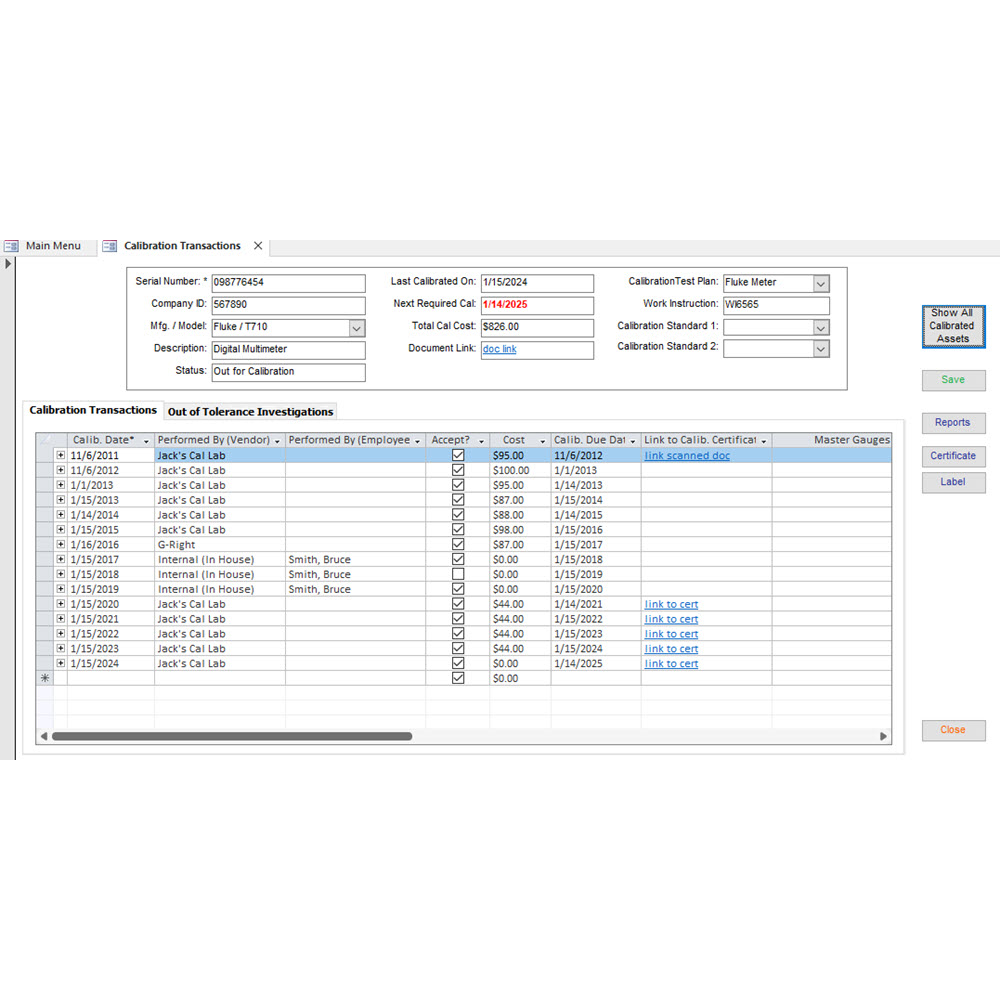This screenshot has width=1000, height=1000.
Task: Select the Calibration Transactions subform tab
Action: [x=93, y=409]
